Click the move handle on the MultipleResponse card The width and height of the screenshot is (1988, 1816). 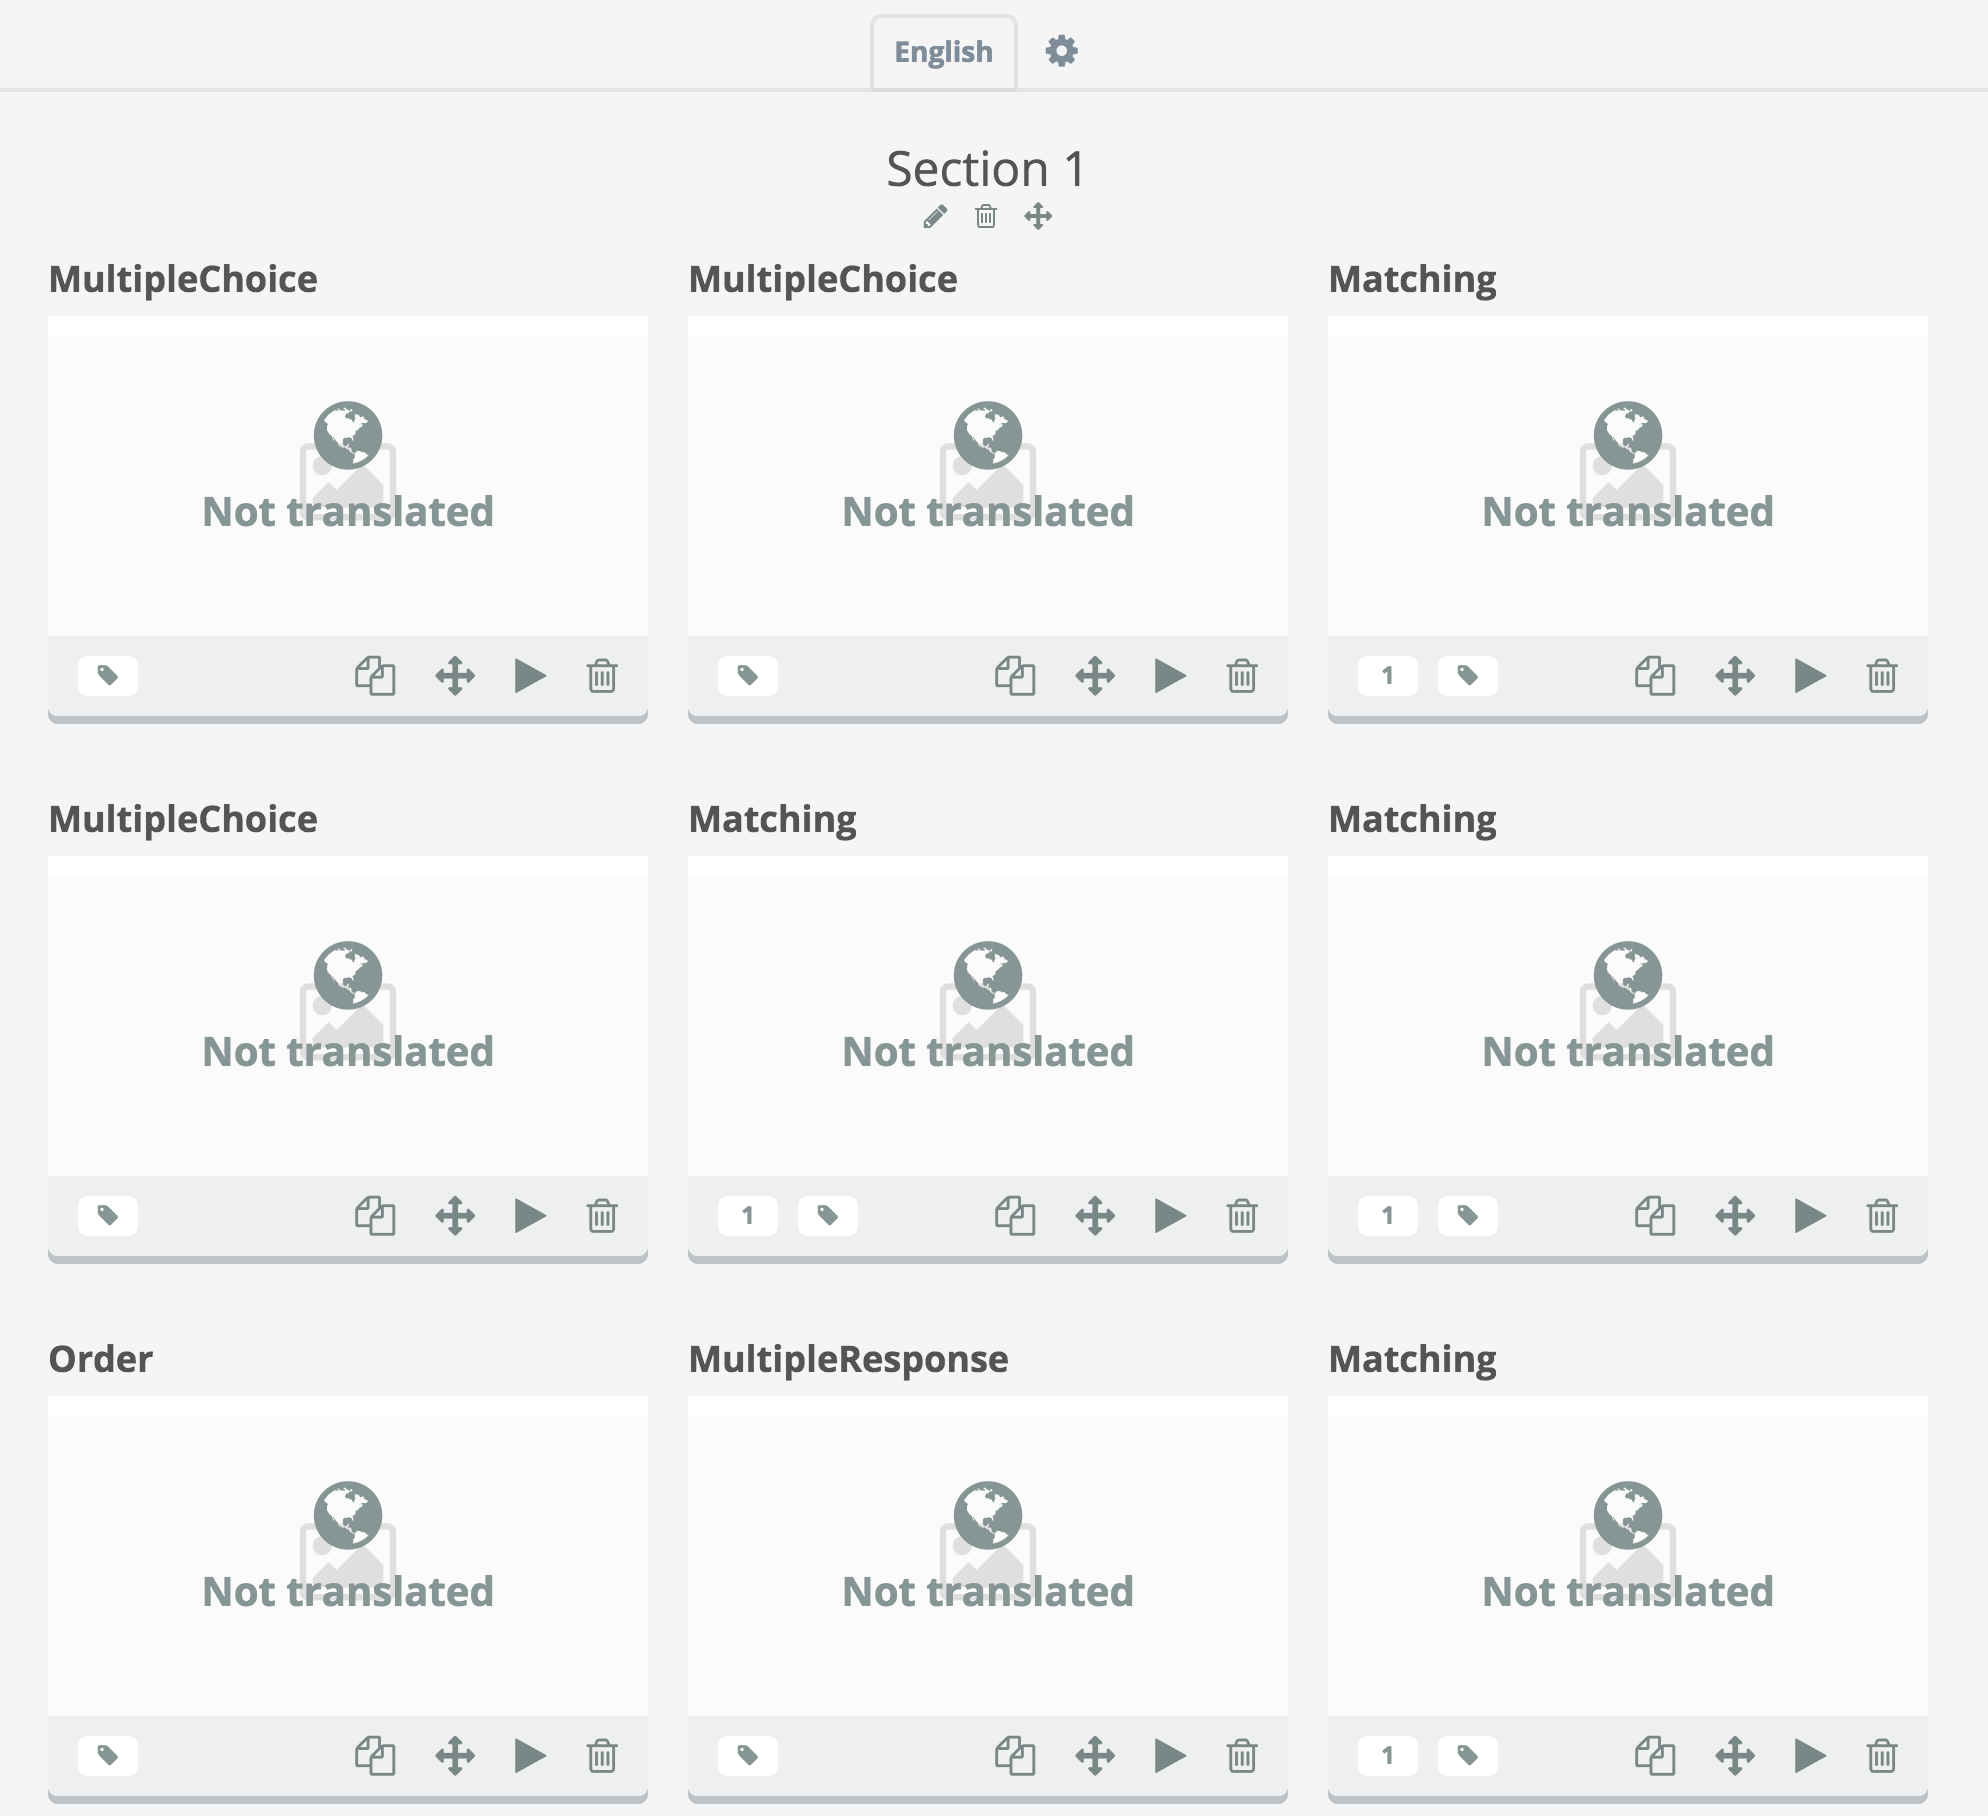point(1095,1755)
